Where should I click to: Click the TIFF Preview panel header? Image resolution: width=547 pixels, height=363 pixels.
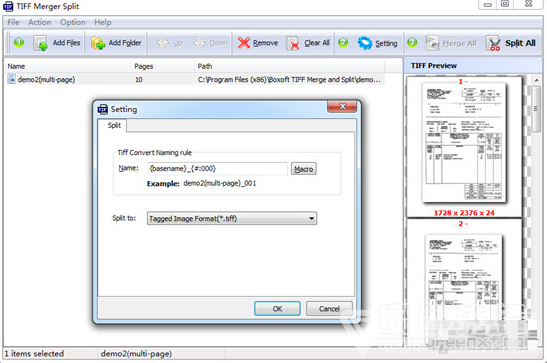coord(434,66)
